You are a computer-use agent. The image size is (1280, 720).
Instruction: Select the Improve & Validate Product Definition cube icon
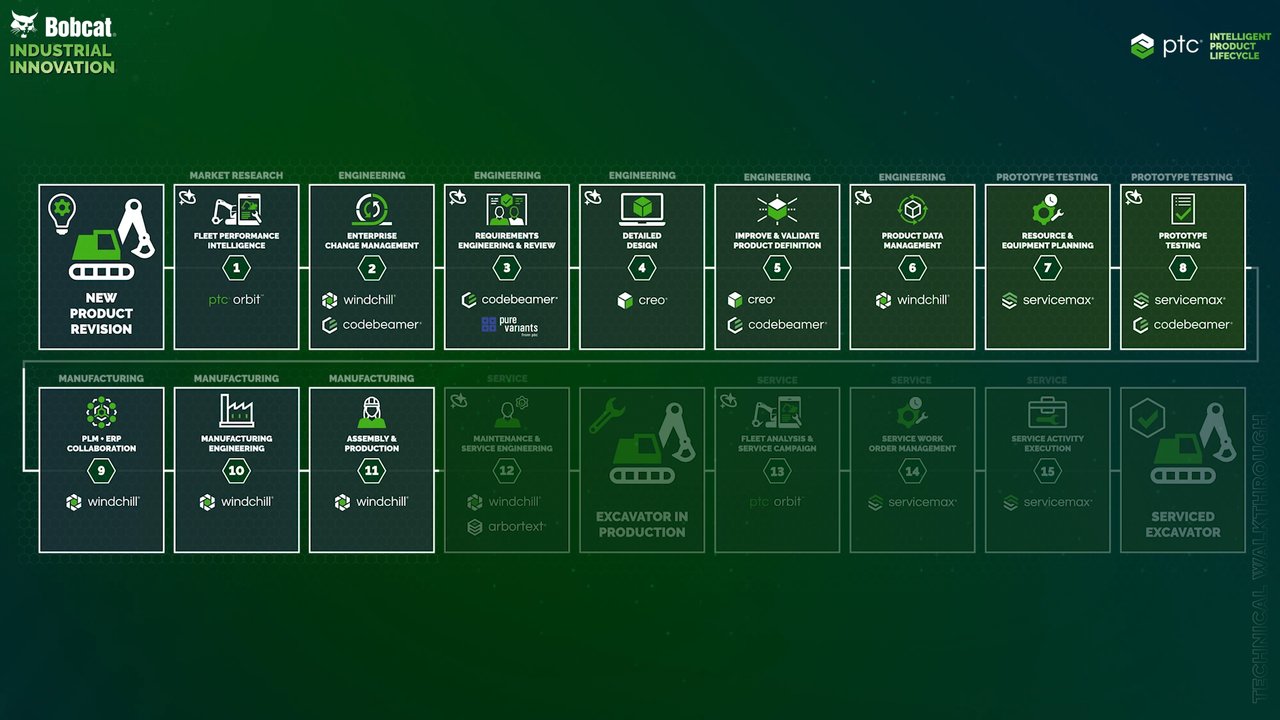pos(777,209)
